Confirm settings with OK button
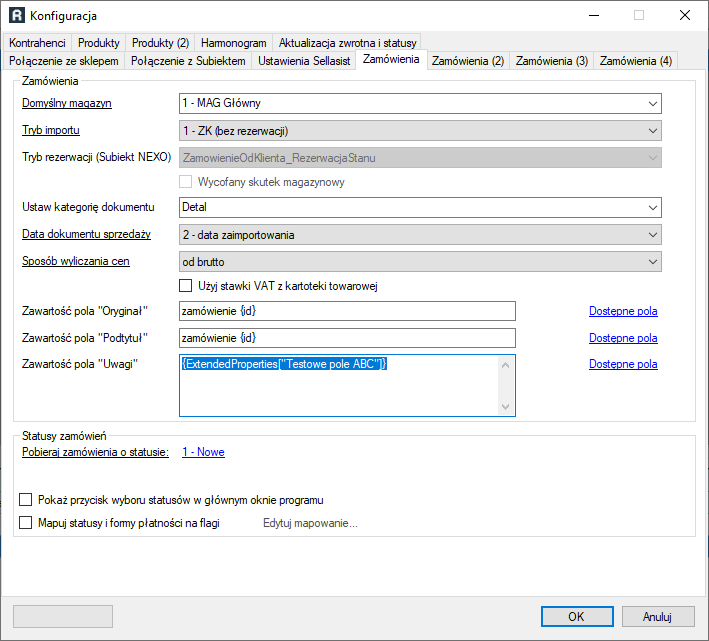This screenshot has width=709, height=641. 577,617
